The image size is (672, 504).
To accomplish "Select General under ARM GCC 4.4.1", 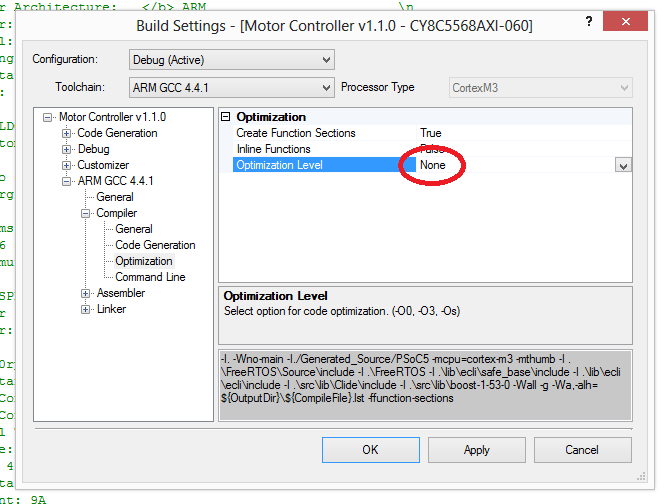I will pyautogui.click(x=115, y=197).
